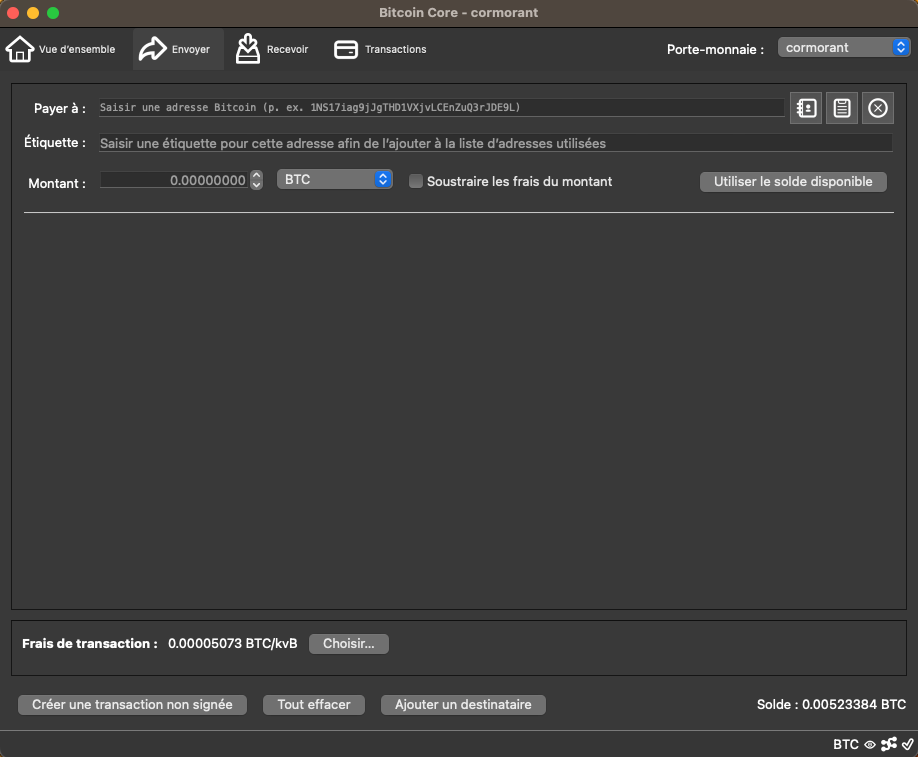Open the address book icon next to Payer à
The width and height of the screenshot is (918, 757).
805,108
